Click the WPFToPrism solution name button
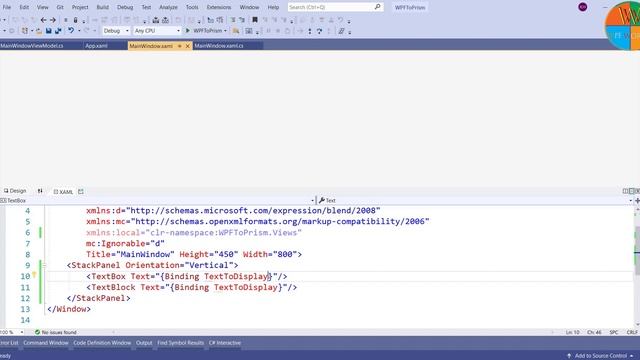The width and height of the screenshot is (640, 360). click(x=410, y=7)
